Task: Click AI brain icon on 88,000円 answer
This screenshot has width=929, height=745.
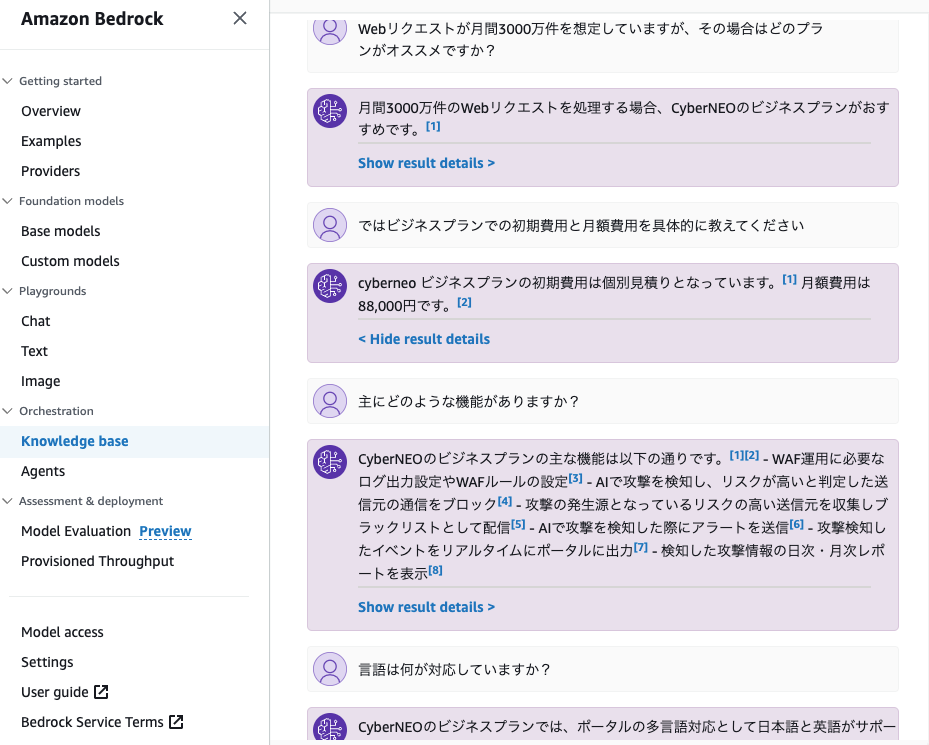Action: click(x=330, y=286)
